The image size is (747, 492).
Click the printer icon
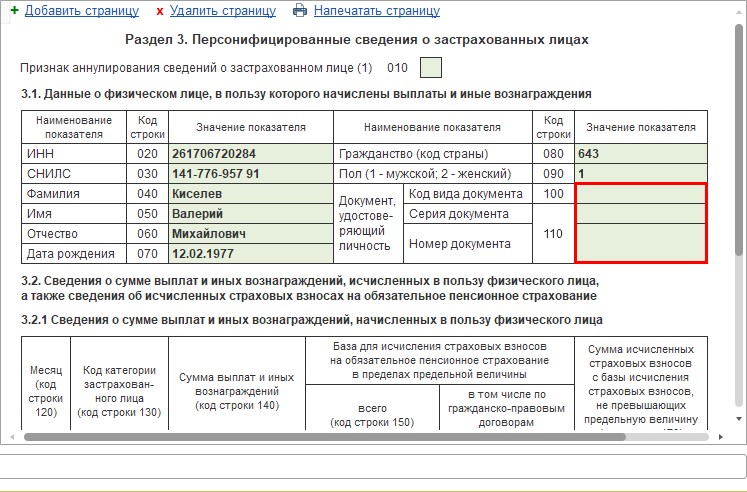[300, 10]
